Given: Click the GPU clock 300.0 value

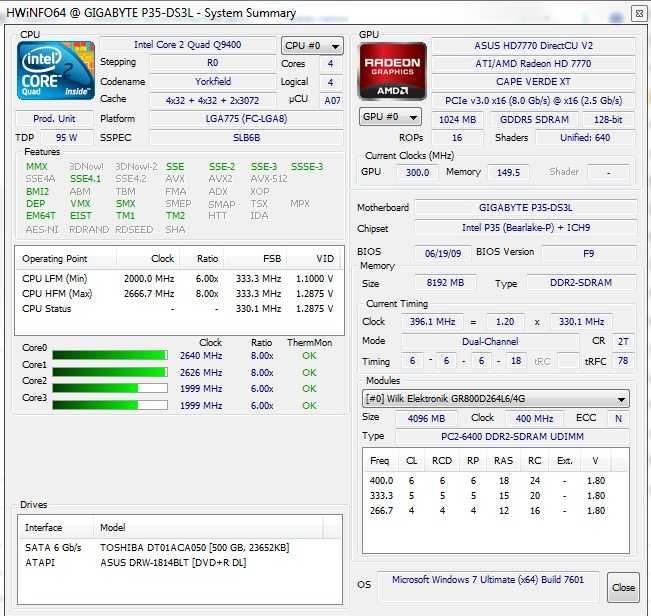Looking at the screenshot, I should [x=417, y=172].
